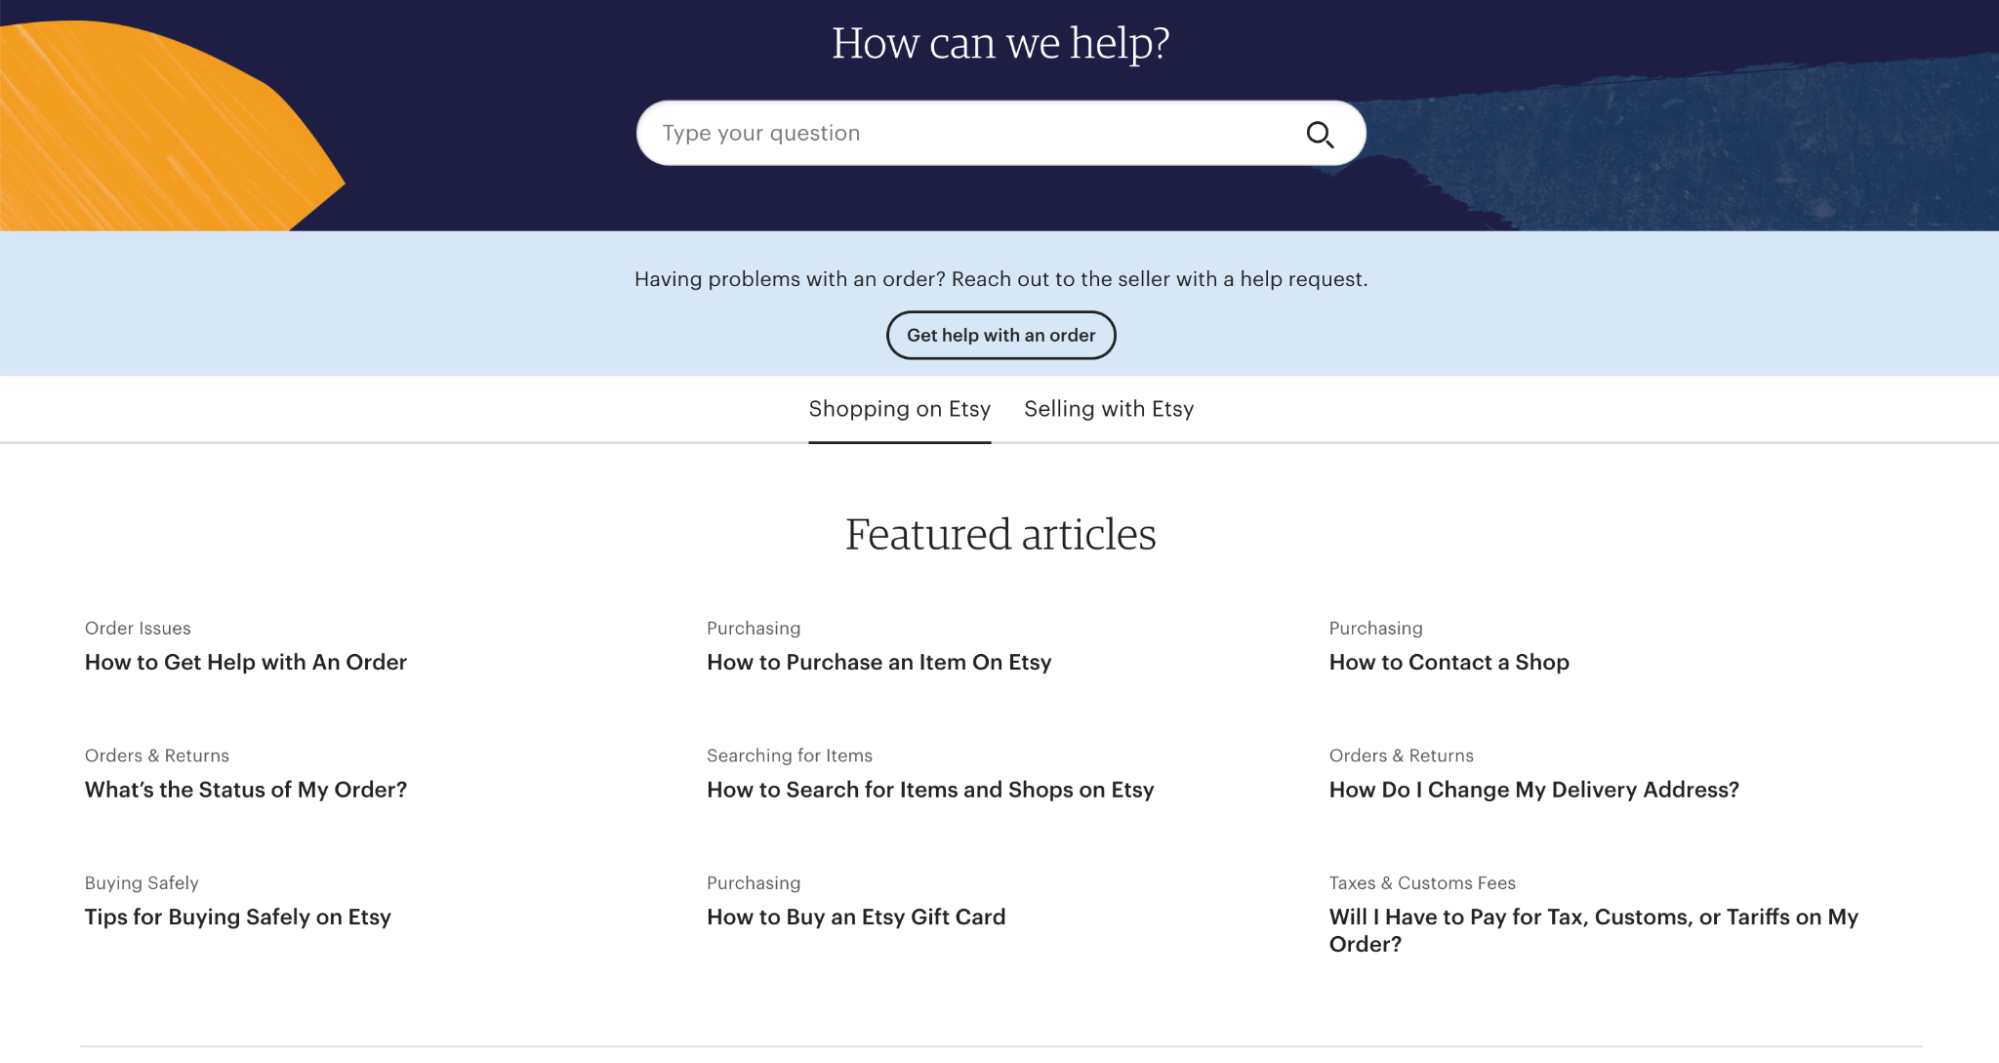Click the 'Buying Safely' category label

click(x=141, y=882)
